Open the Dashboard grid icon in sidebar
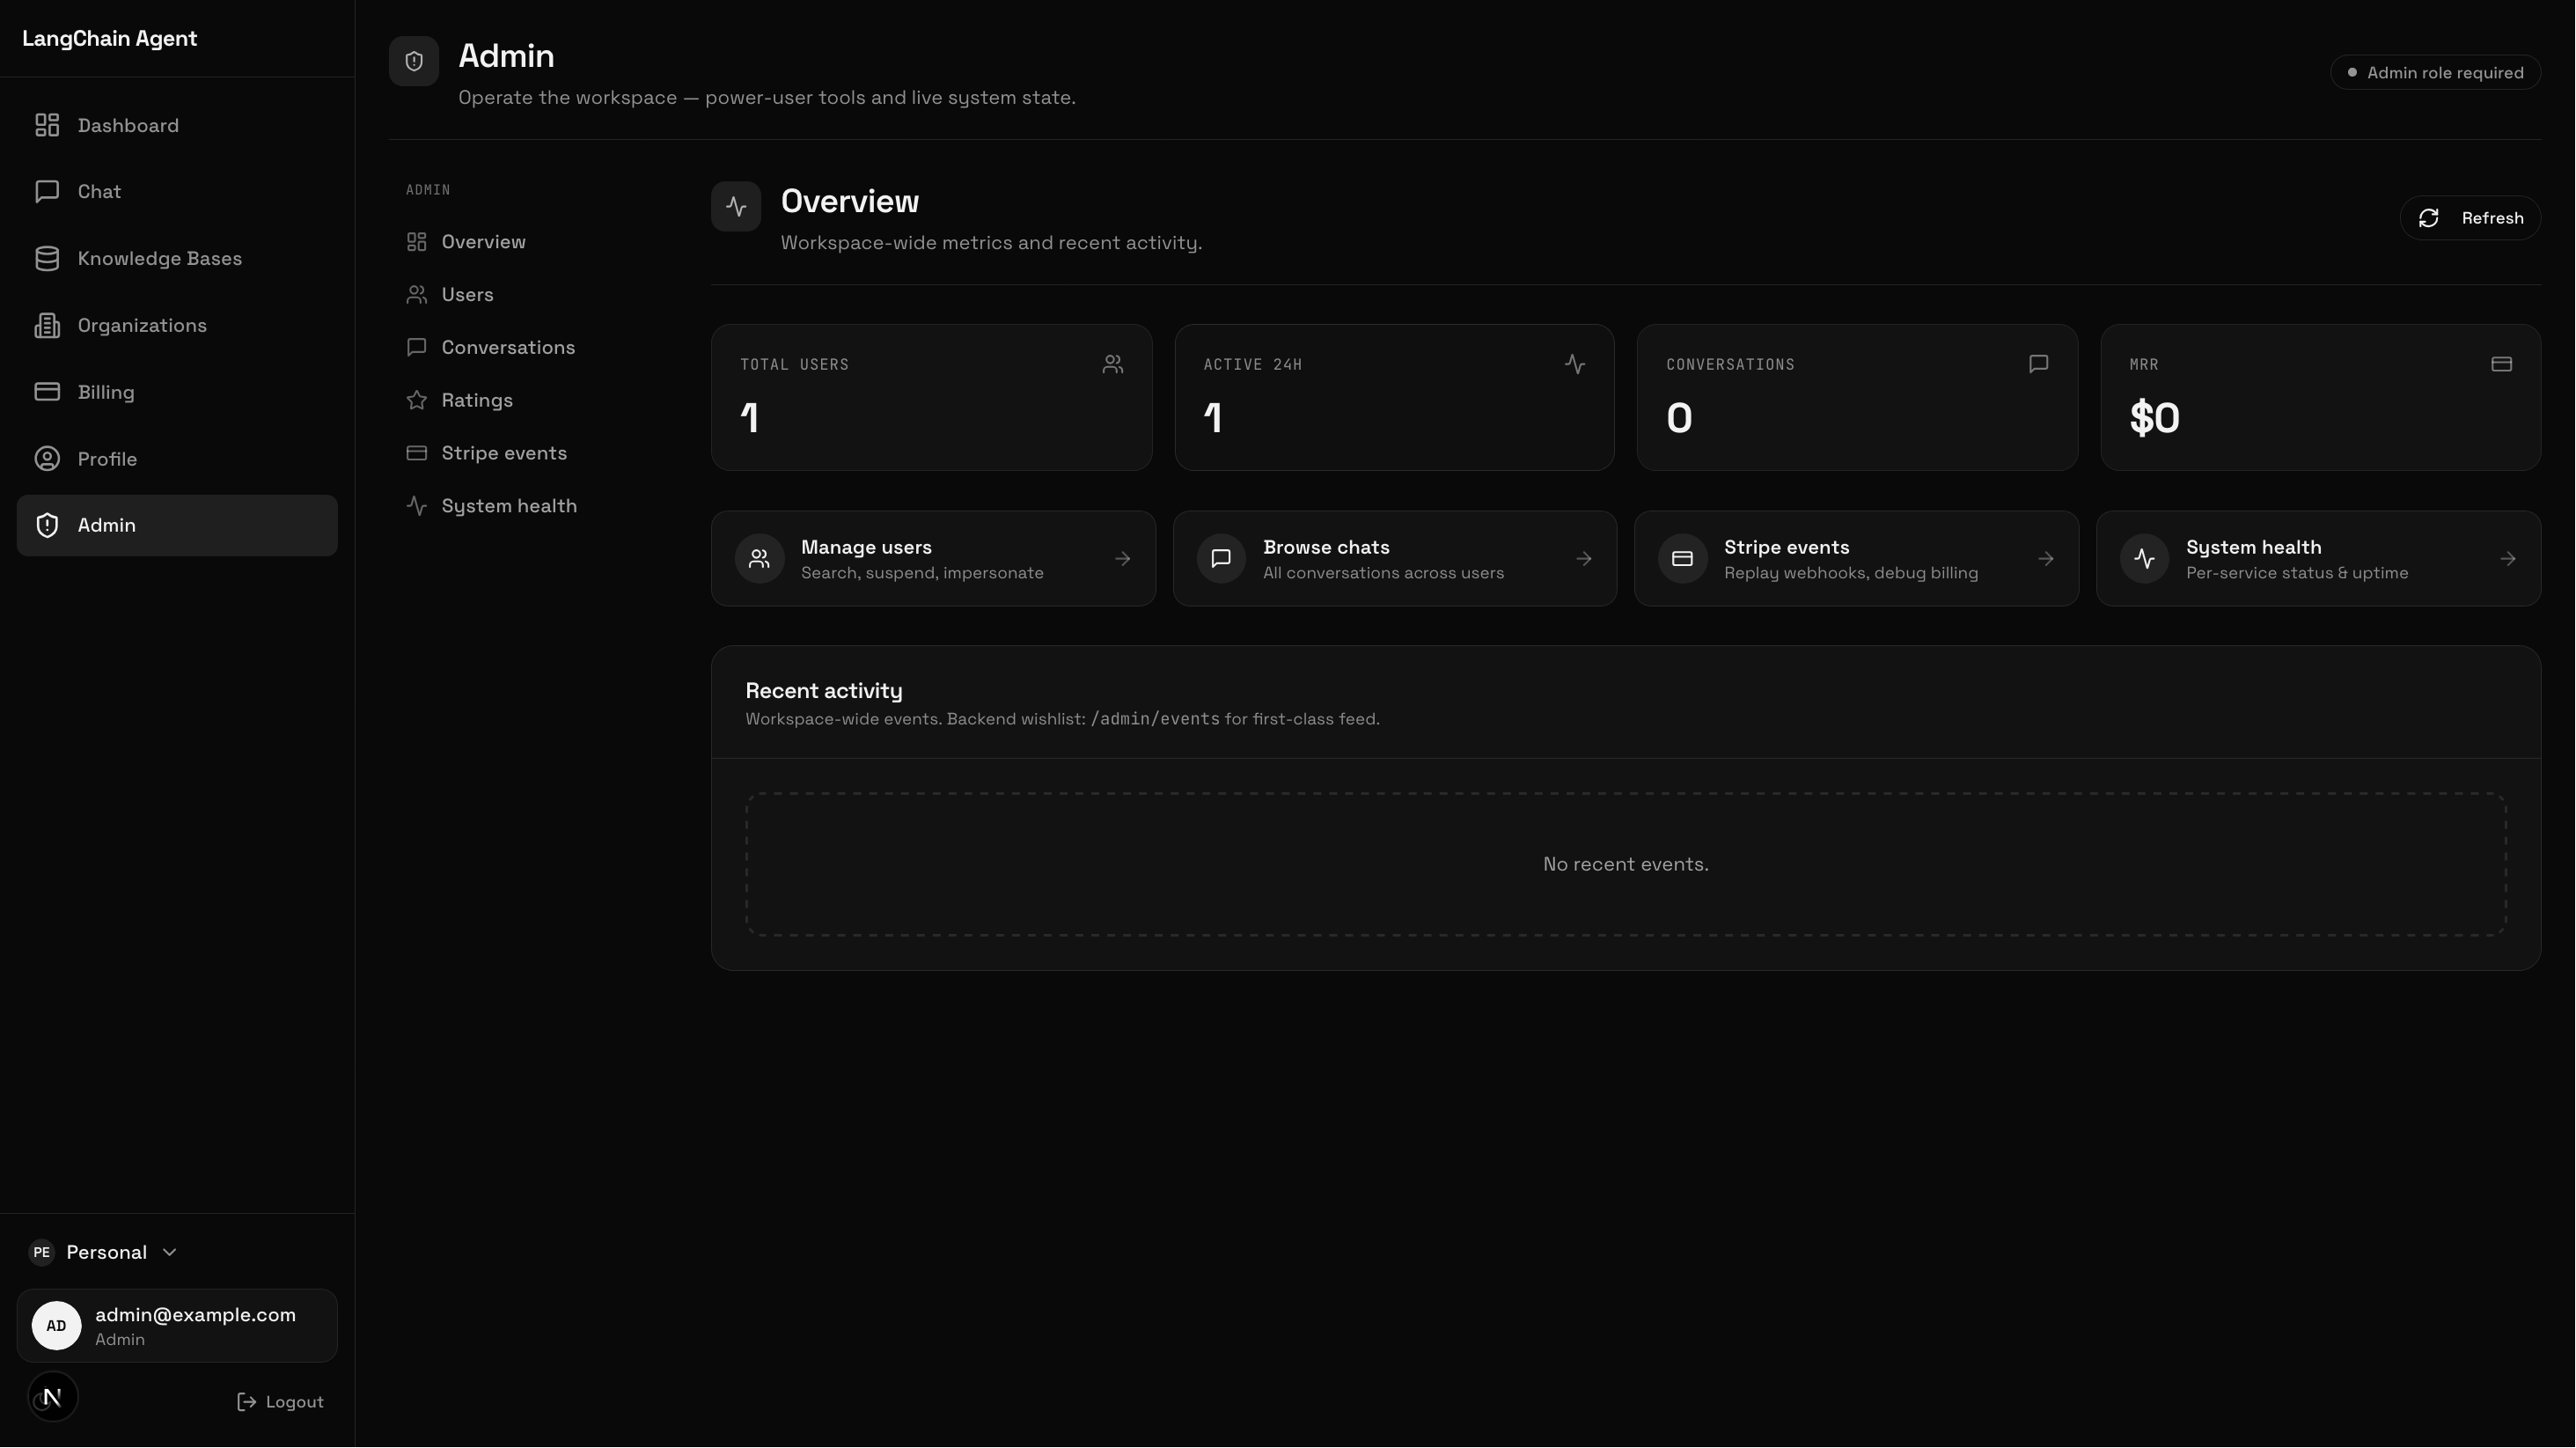The width and height of the screenshot is (2576, 1448). tap(47, 125)
